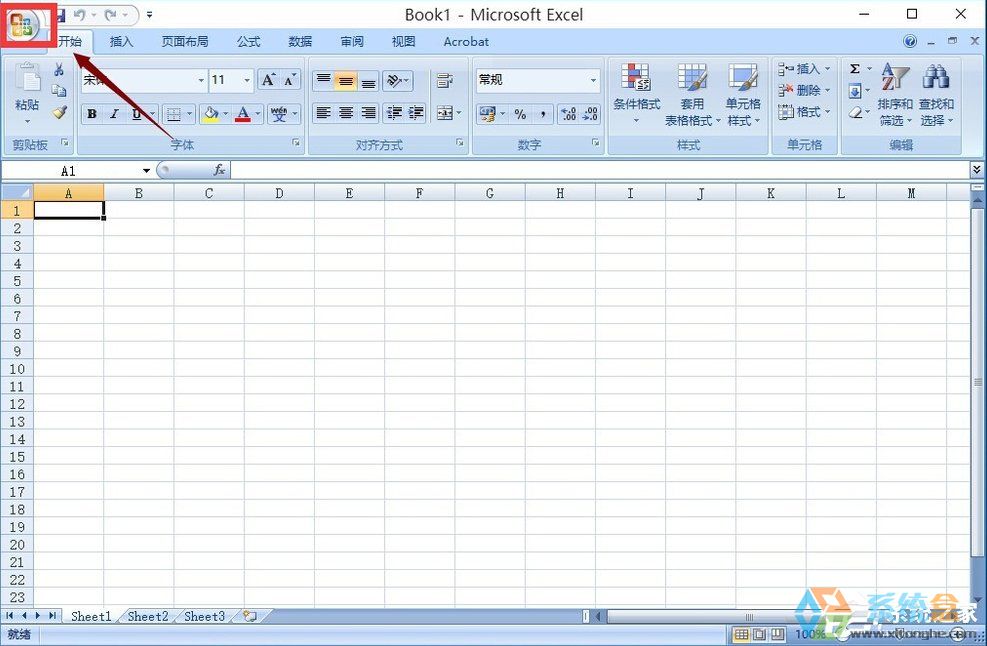The width and height of the screenshot is (987, 646).
Task: Open the 宋体 font name dropdown
Action: (199, 80)
